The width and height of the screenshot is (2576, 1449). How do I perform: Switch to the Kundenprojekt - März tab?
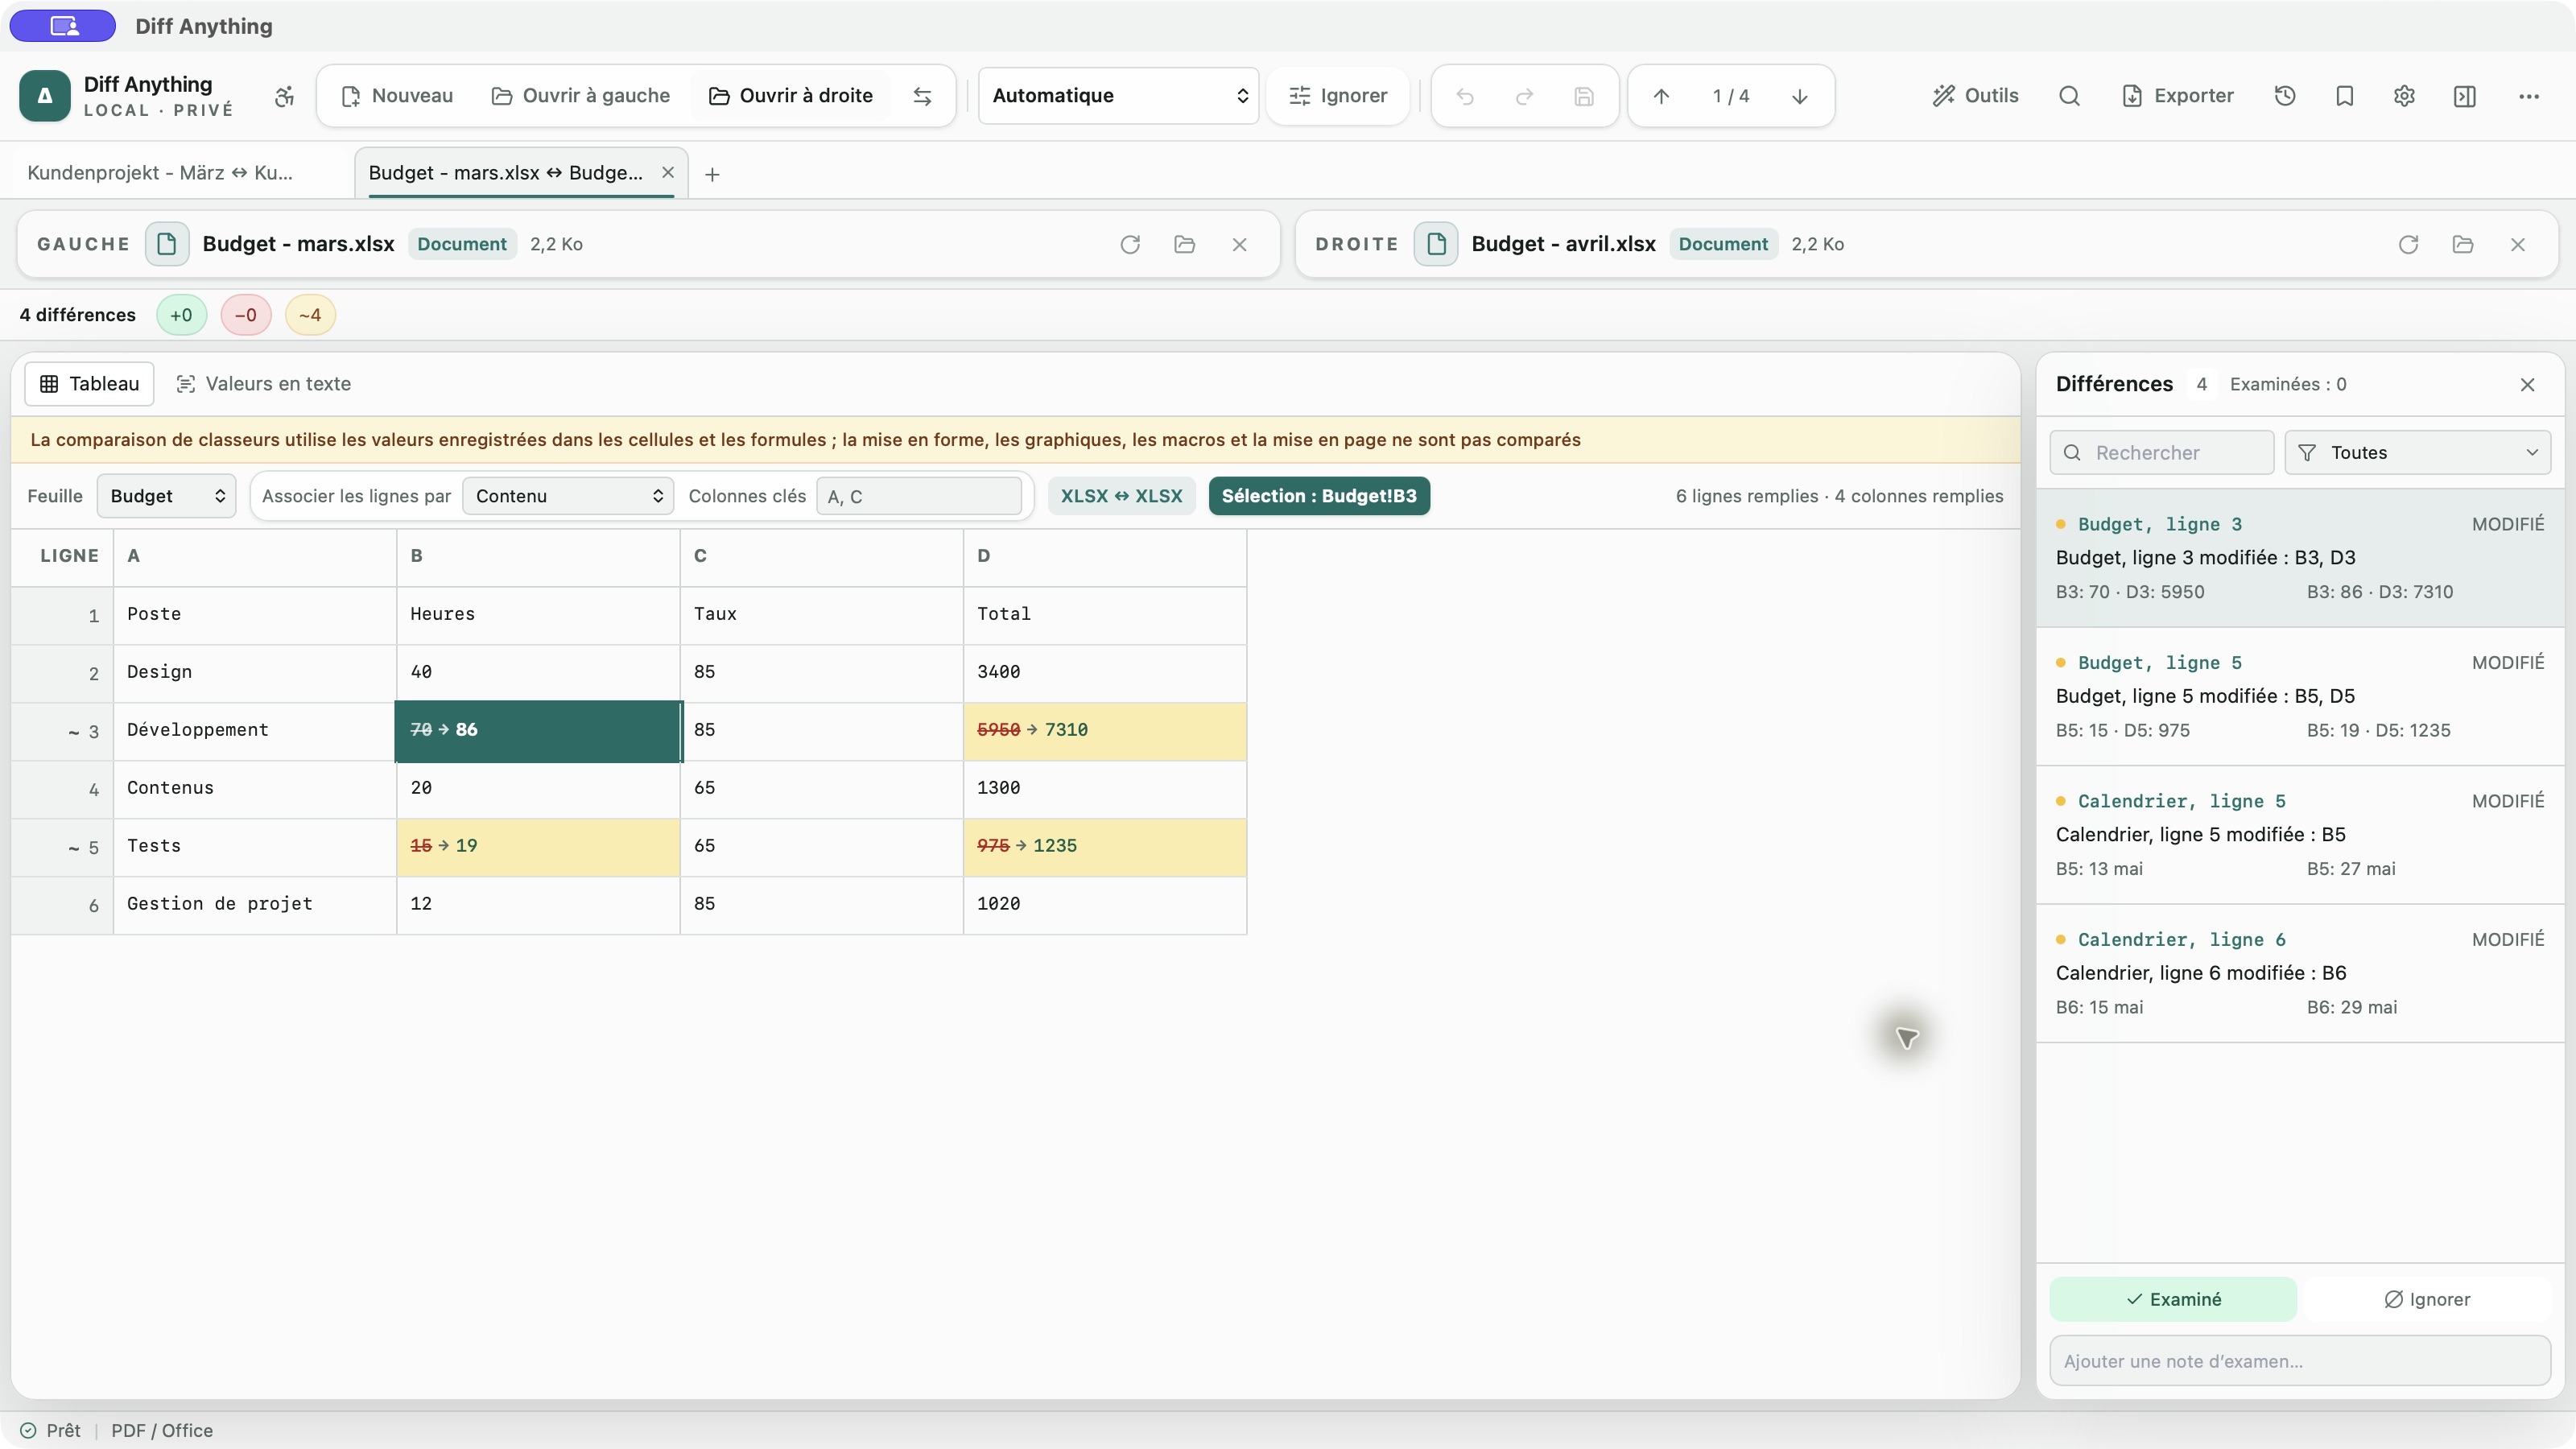click(x=160, y=173)
